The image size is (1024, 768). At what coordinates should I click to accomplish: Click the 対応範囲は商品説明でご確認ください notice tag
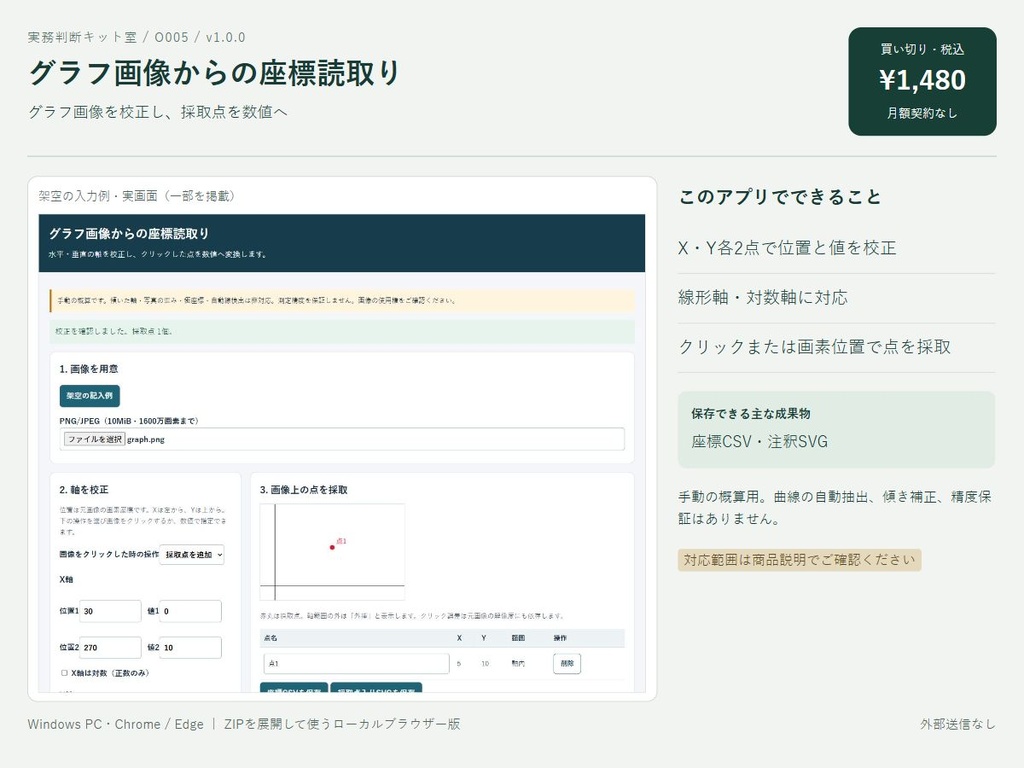(799, 560)
